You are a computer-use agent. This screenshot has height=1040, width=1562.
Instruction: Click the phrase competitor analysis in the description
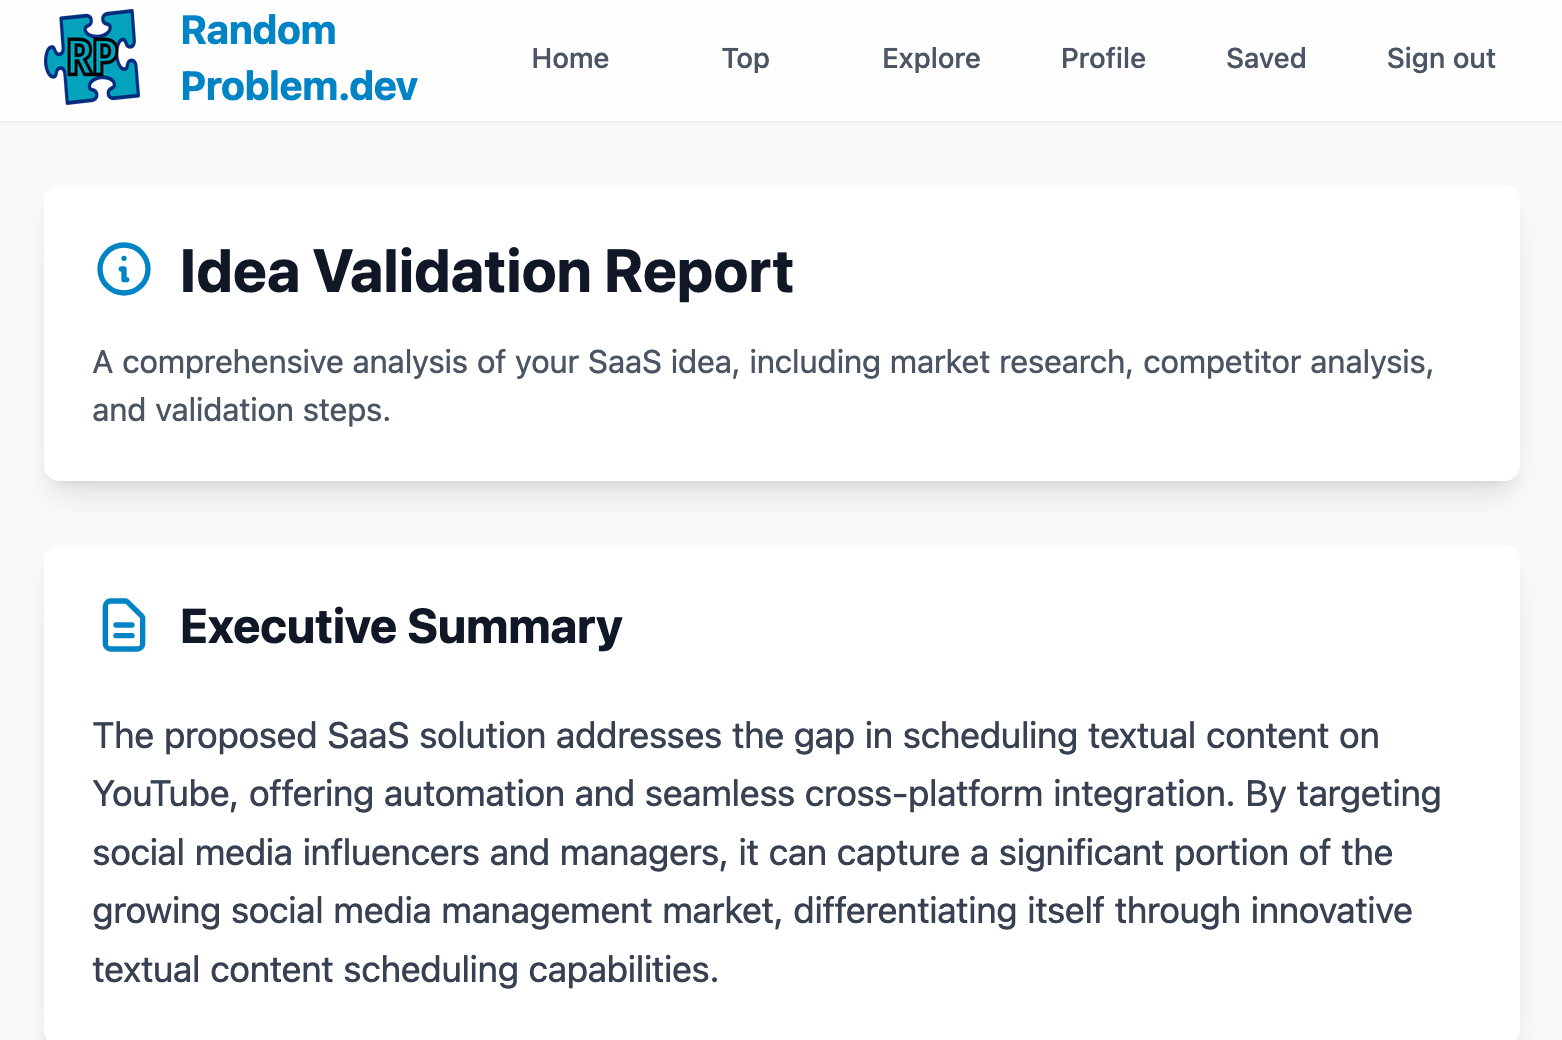1286,362
